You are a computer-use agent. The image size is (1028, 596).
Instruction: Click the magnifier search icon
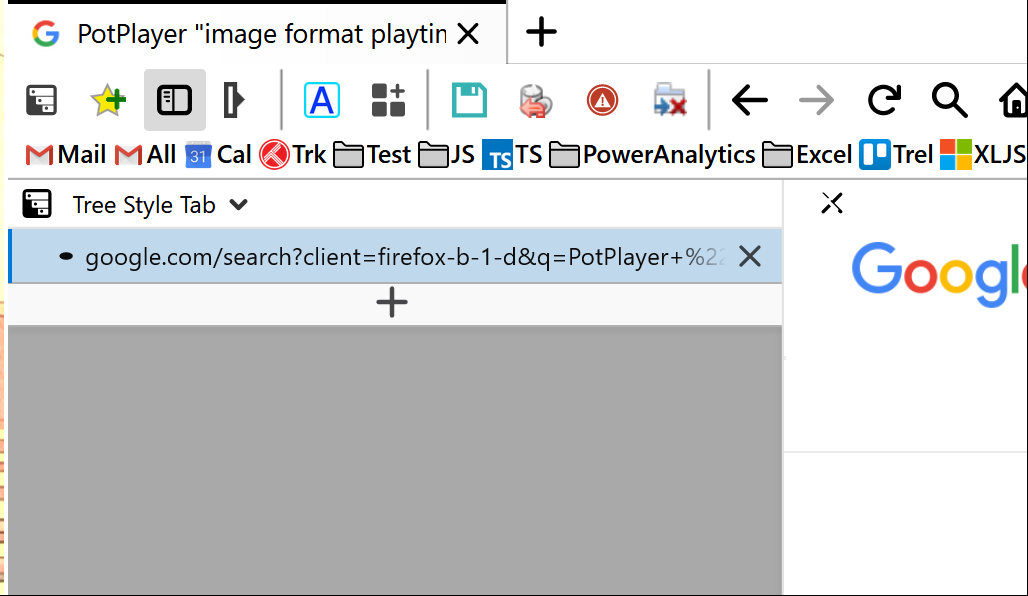(949, 100)
